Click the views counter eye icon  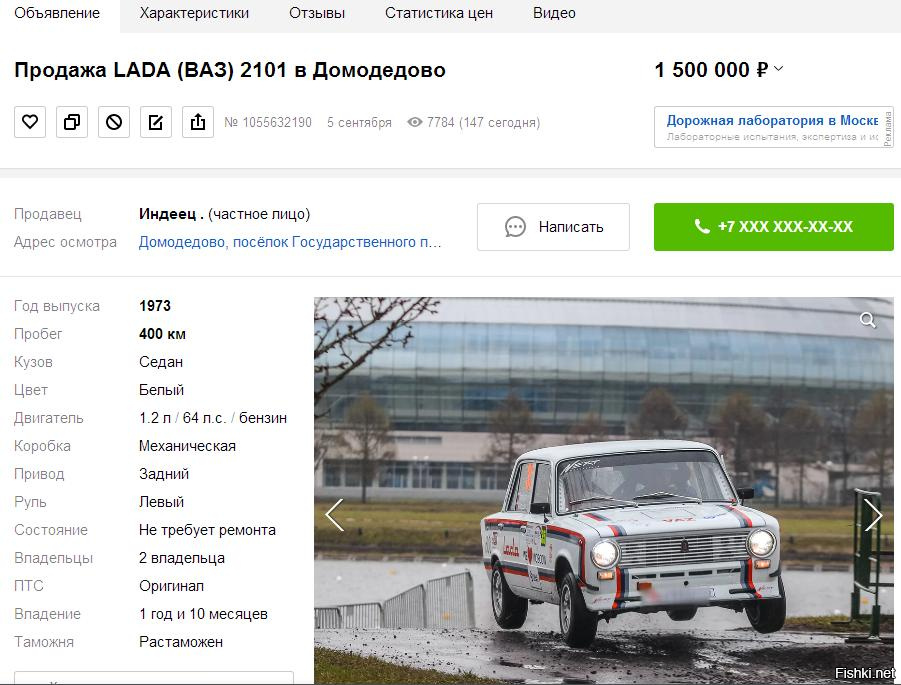pyautogui.click(x=414, y=122)
